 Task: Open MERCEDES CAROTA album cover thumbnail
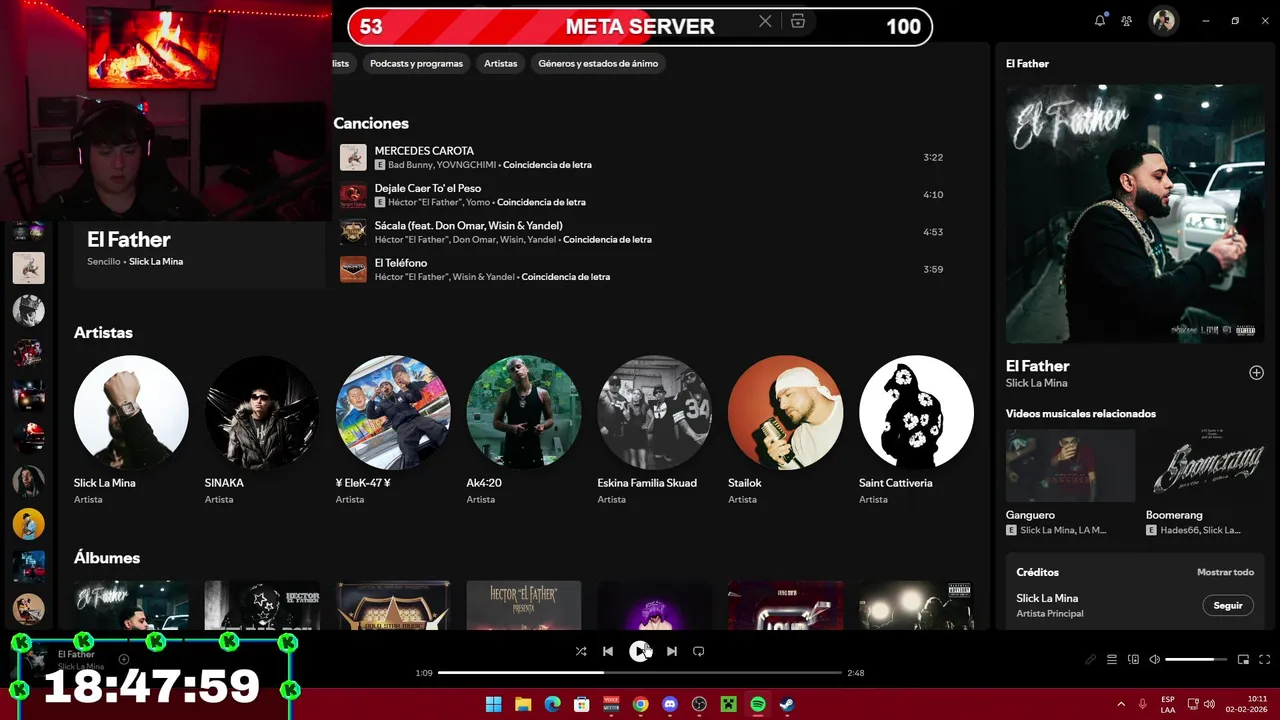(x=353, y=157)
